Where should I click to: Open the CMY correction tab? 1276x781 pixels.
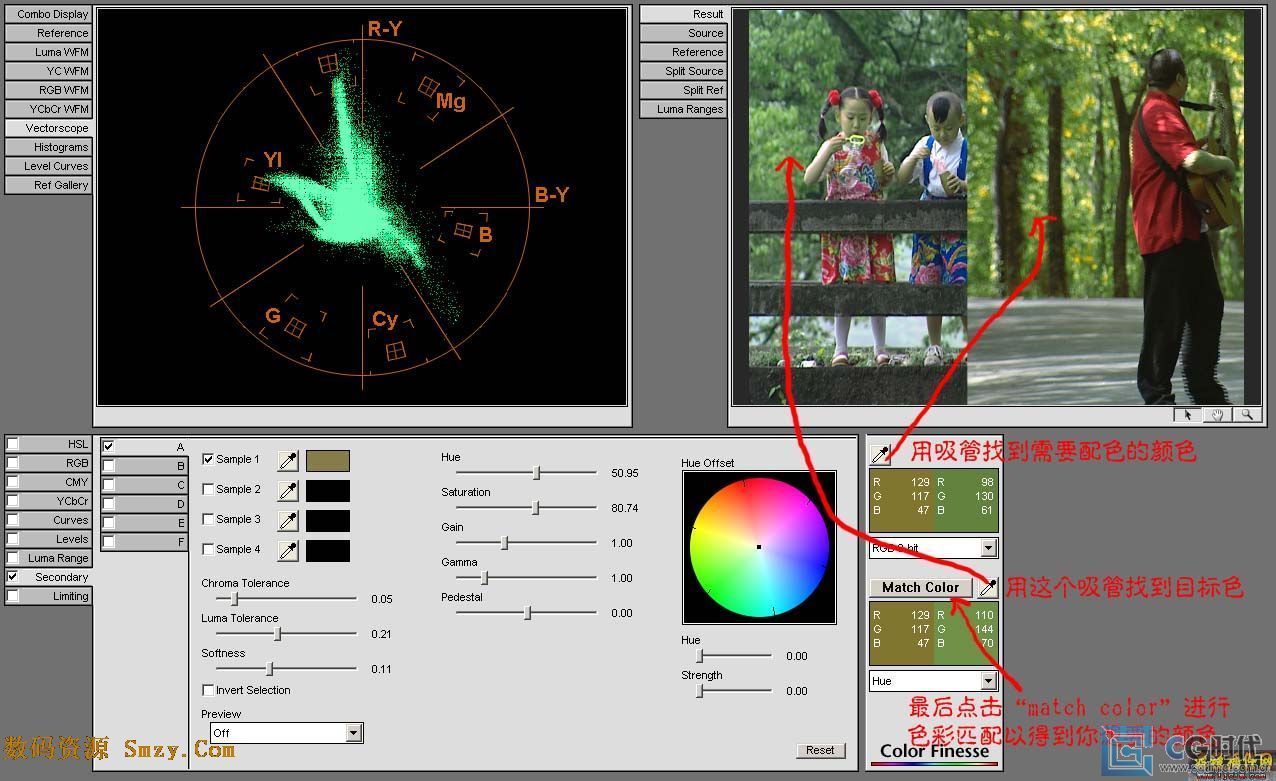click(49, 482)
